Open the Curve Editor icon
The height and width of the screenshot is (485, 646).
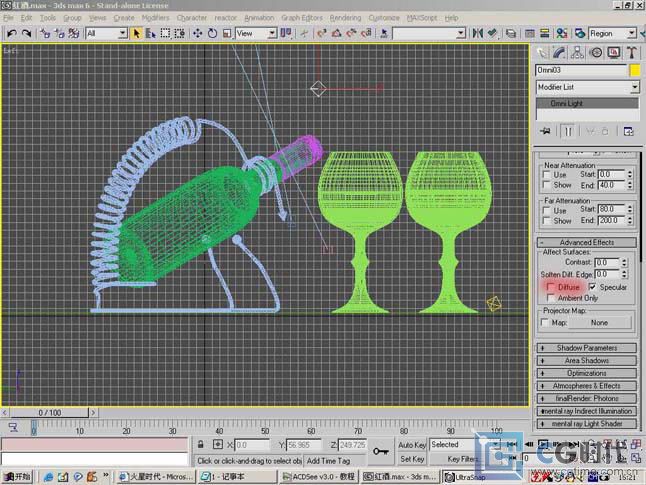(x=530, y=33)
